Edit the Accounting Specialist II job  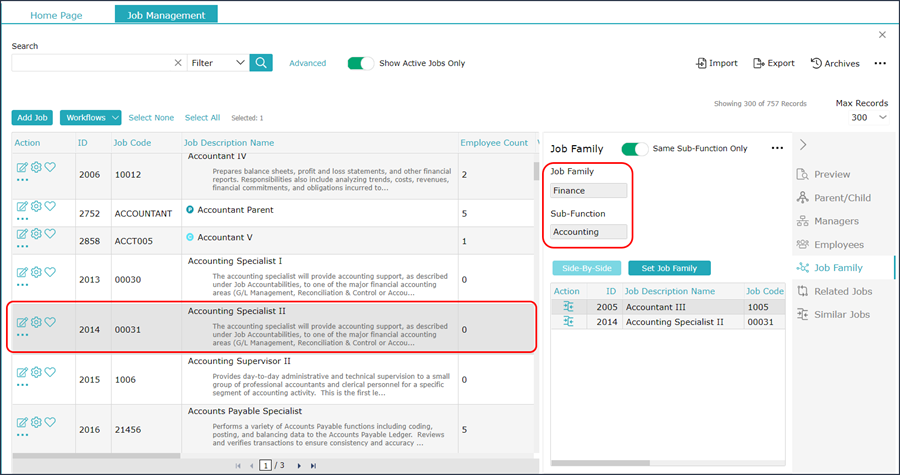click(22, 322)
